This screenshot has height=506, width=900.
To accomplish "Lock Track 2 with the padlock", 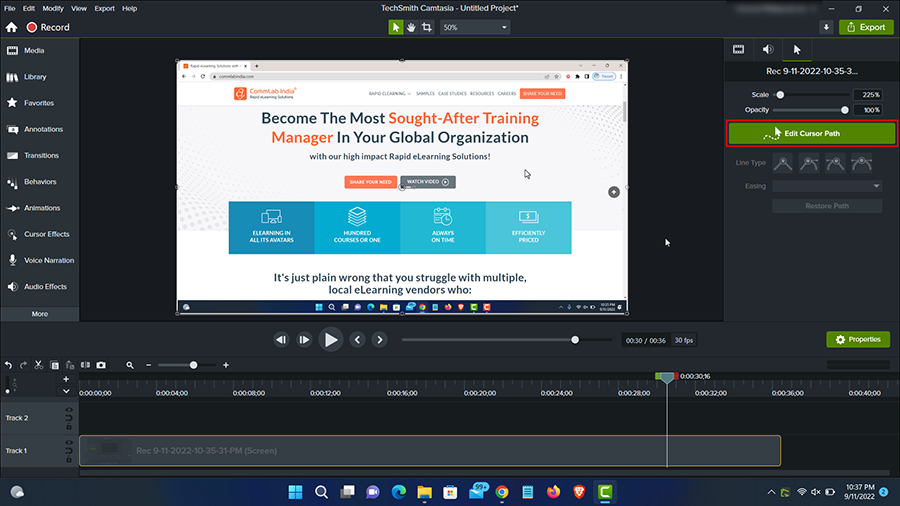I will click(69, 427).
